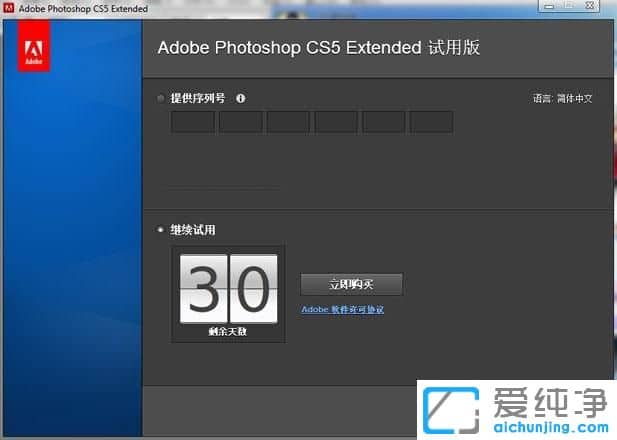Image resolution: width=617 pixels, height=440 pixels.
Task: Minimize the Photoshop CS5 window
Action: (549, 6)
